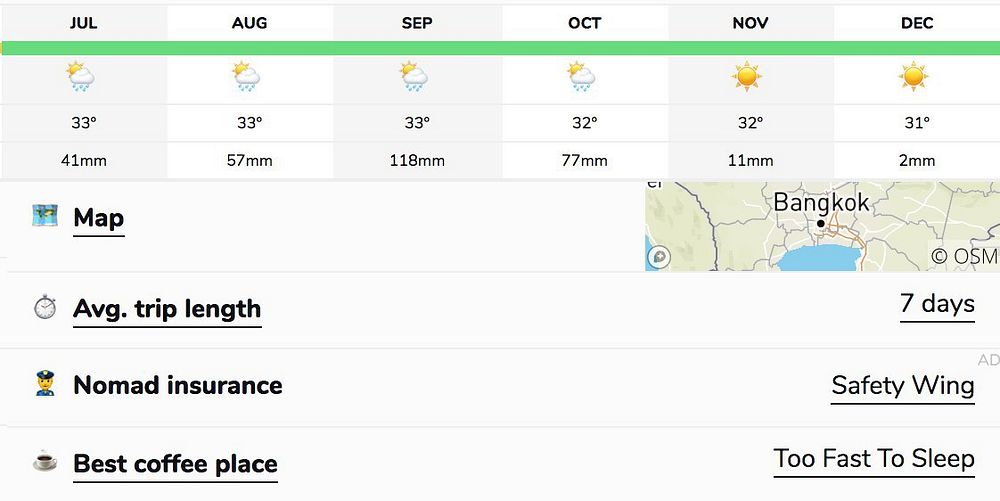Click the November sunny weather icon
The width and height of the screenshot is (1000, 501).
click(747, 77)
